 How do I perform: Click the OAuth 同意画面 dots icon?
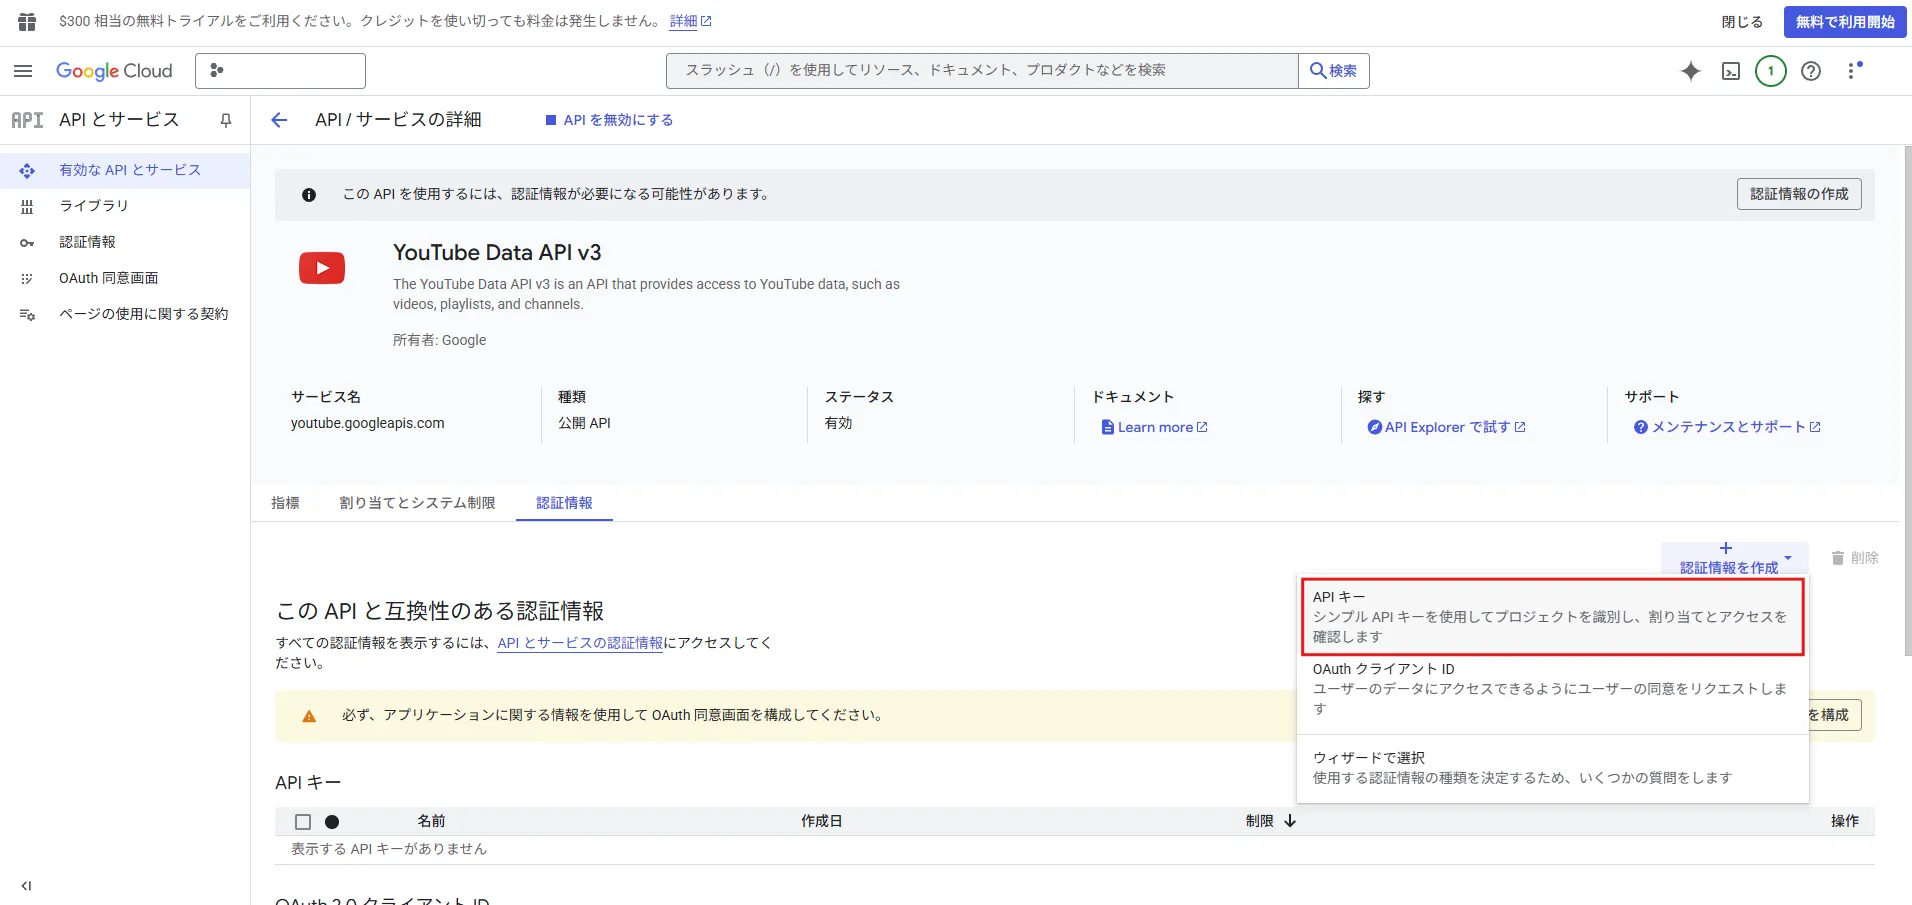(x=27, y=278)
